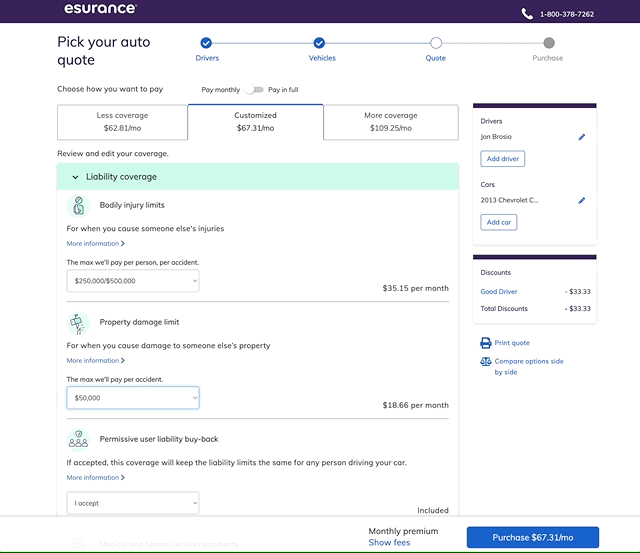Screen dimensions: 640x553
Task: Click the Purchase step label
Action: [548, 58]
